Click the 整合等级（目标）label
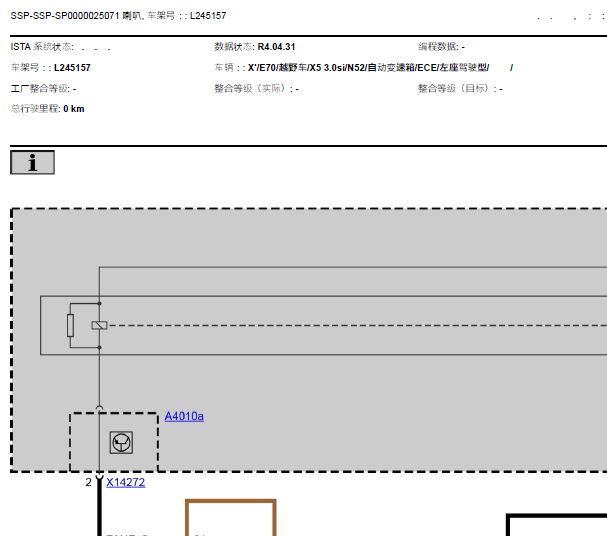The image size is (607, 536). click(x=457, y=89)
